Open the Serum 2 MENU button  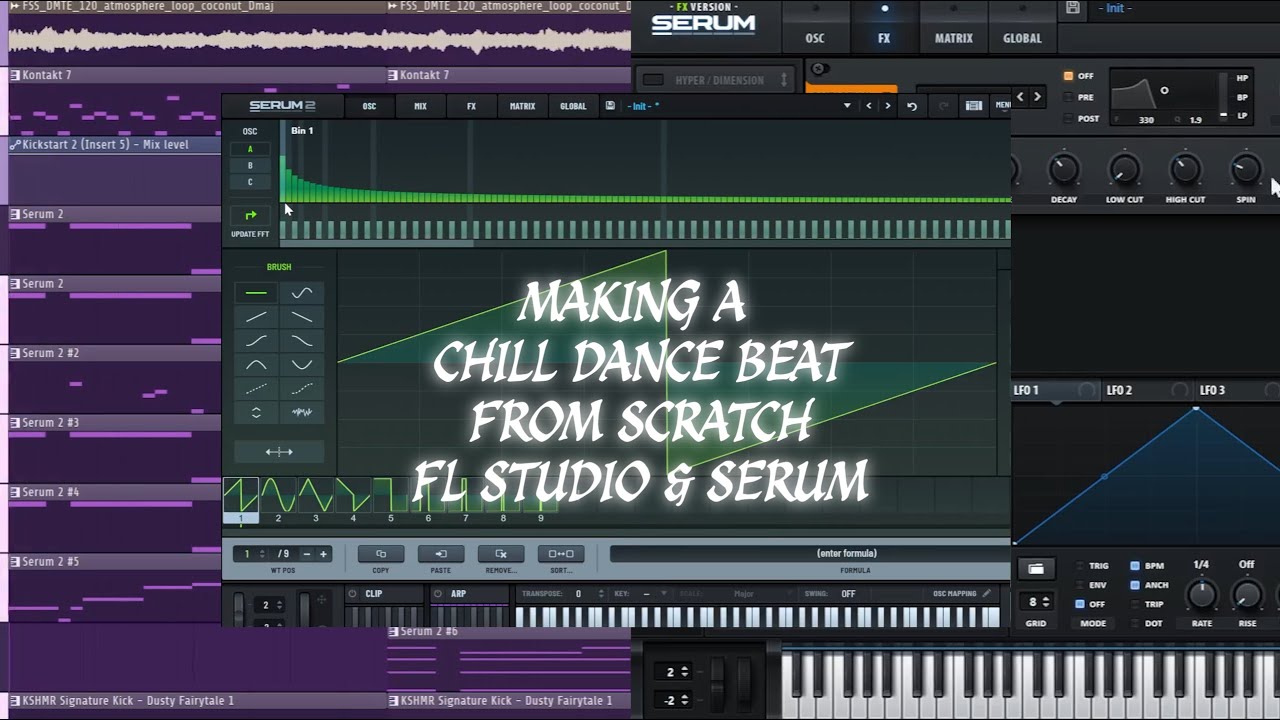1001,106
